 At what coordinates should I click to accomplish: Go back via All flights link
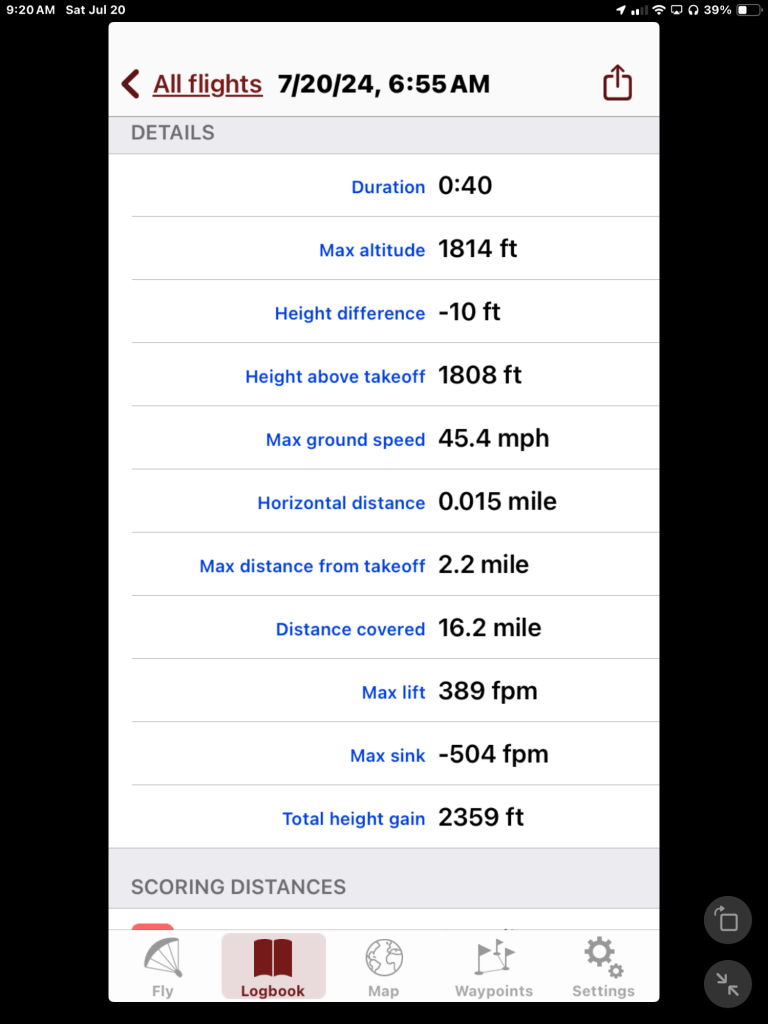pyautogui.click(x=207, y=84)
